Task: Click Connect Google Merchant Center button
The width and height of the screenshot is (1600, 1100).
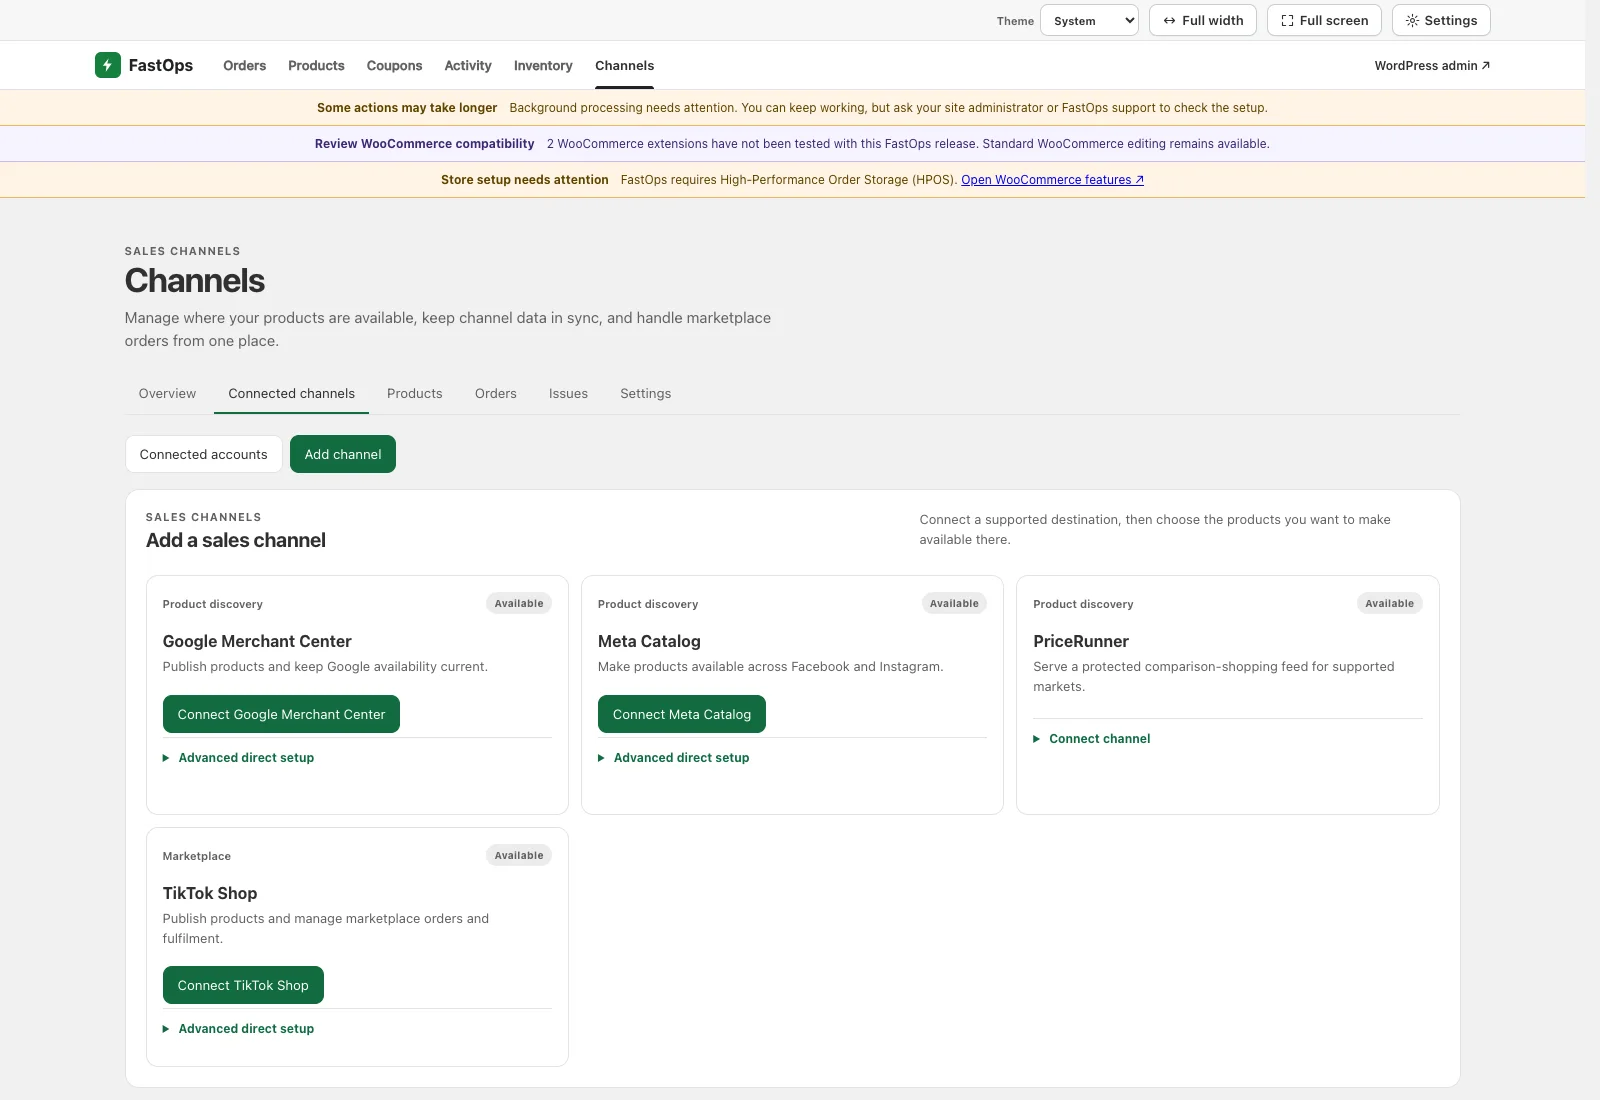Action: tap(281, 714)
